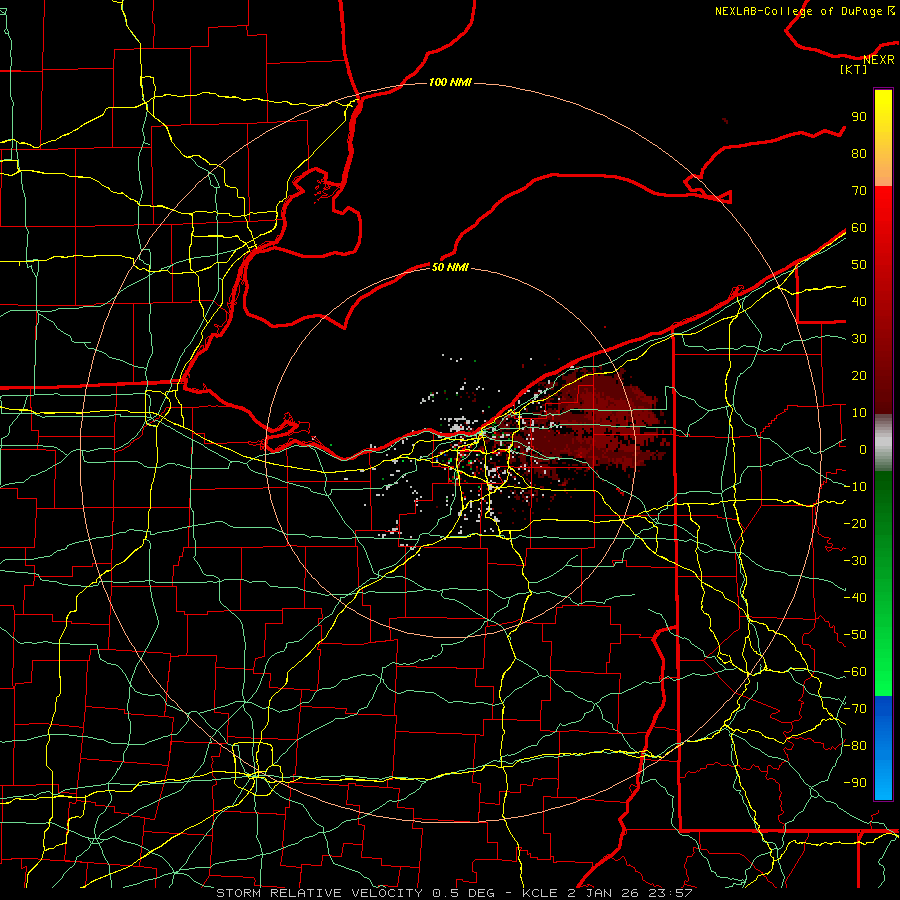Click the 20 value on the velocity scale
The image size is (900, 900).
(x=859, y=376)
